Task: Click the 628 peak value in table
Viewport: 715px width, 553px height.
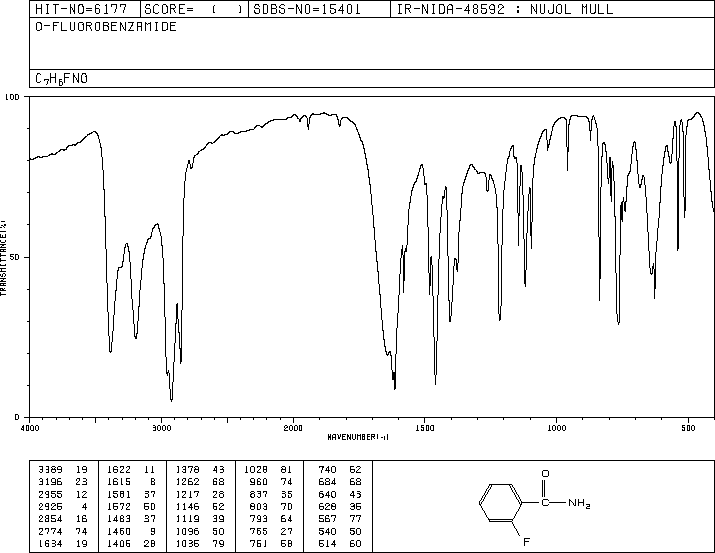Action: [327, 506]
